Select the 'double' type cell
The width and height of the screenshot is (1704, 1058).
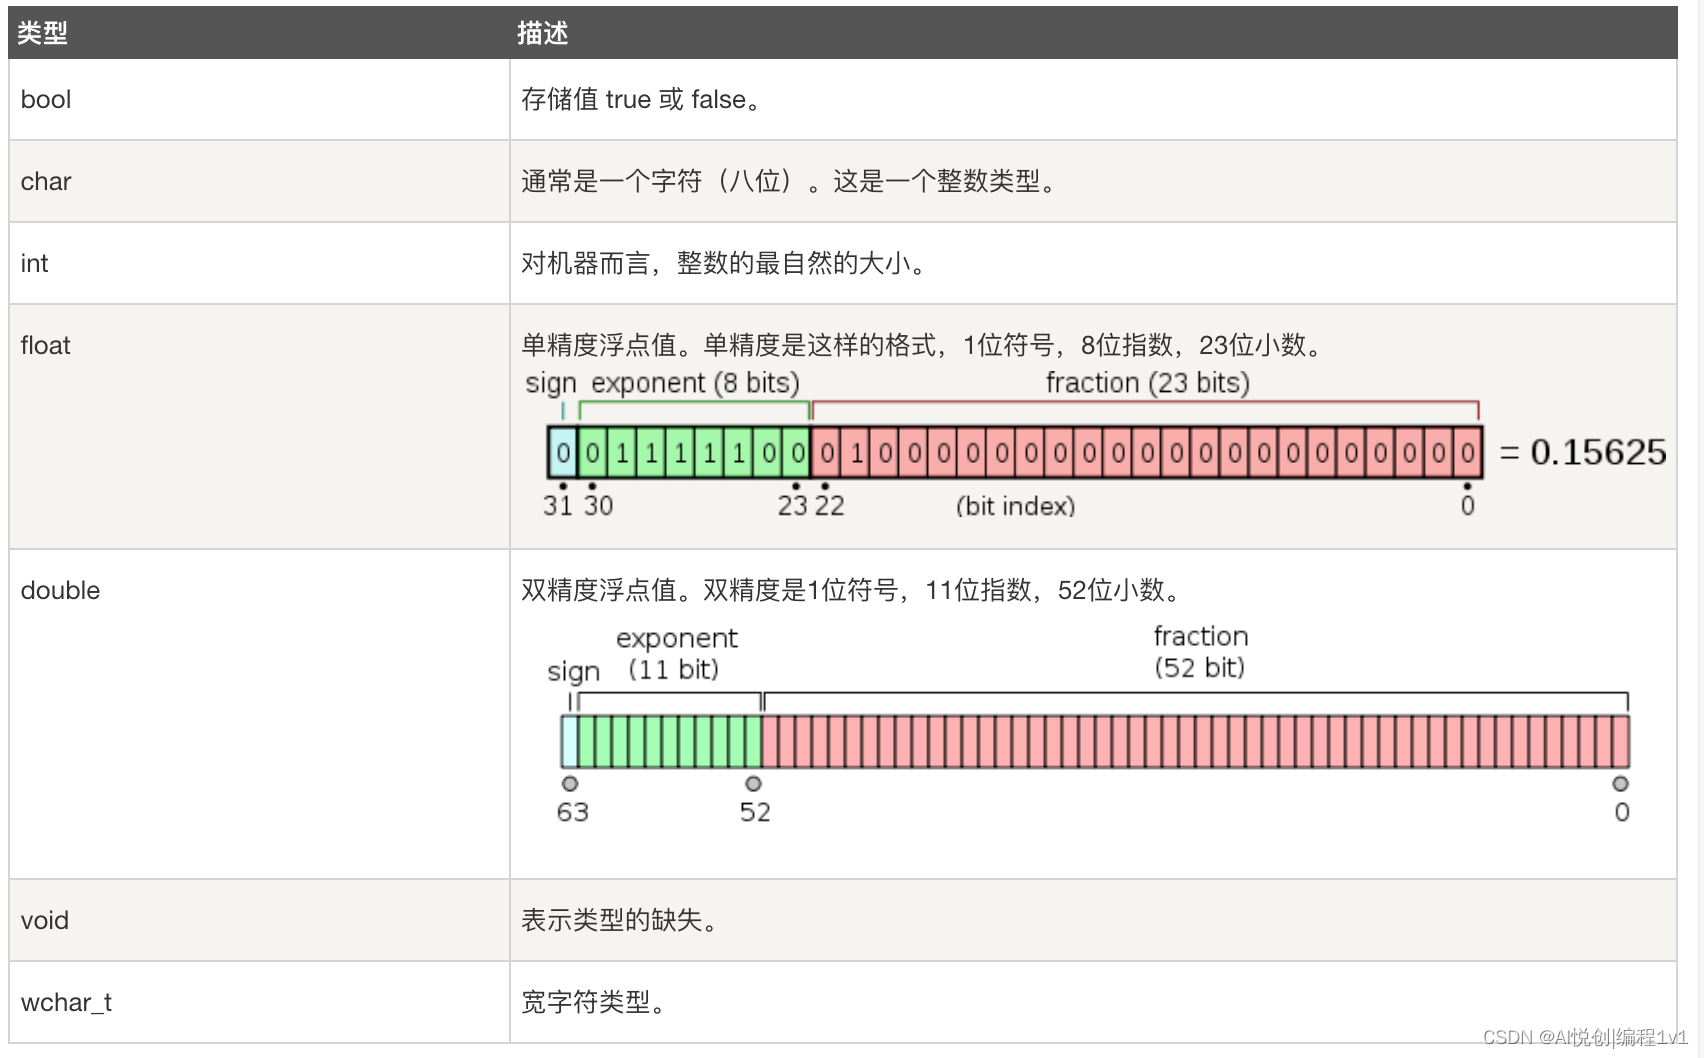coord(259,714)
